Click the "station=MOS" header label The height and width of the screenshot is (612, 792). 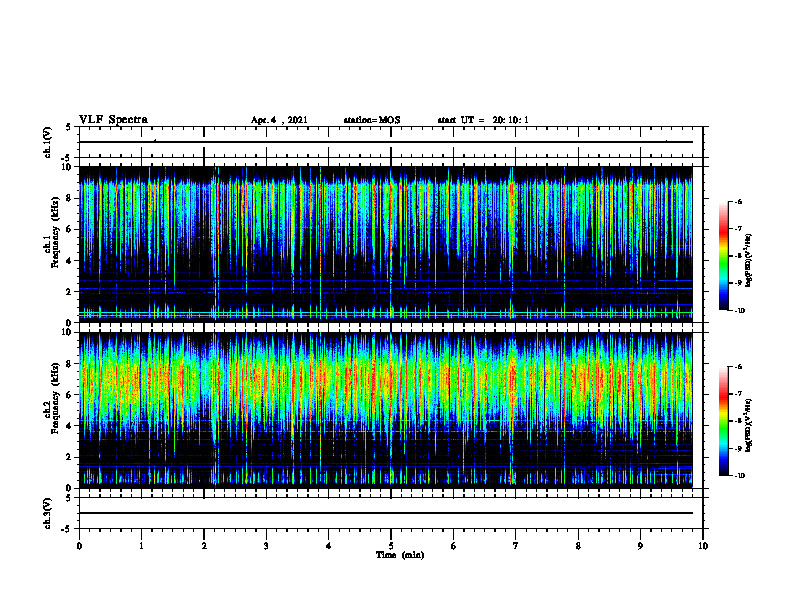pyautogui.click(x=372, y=120)
